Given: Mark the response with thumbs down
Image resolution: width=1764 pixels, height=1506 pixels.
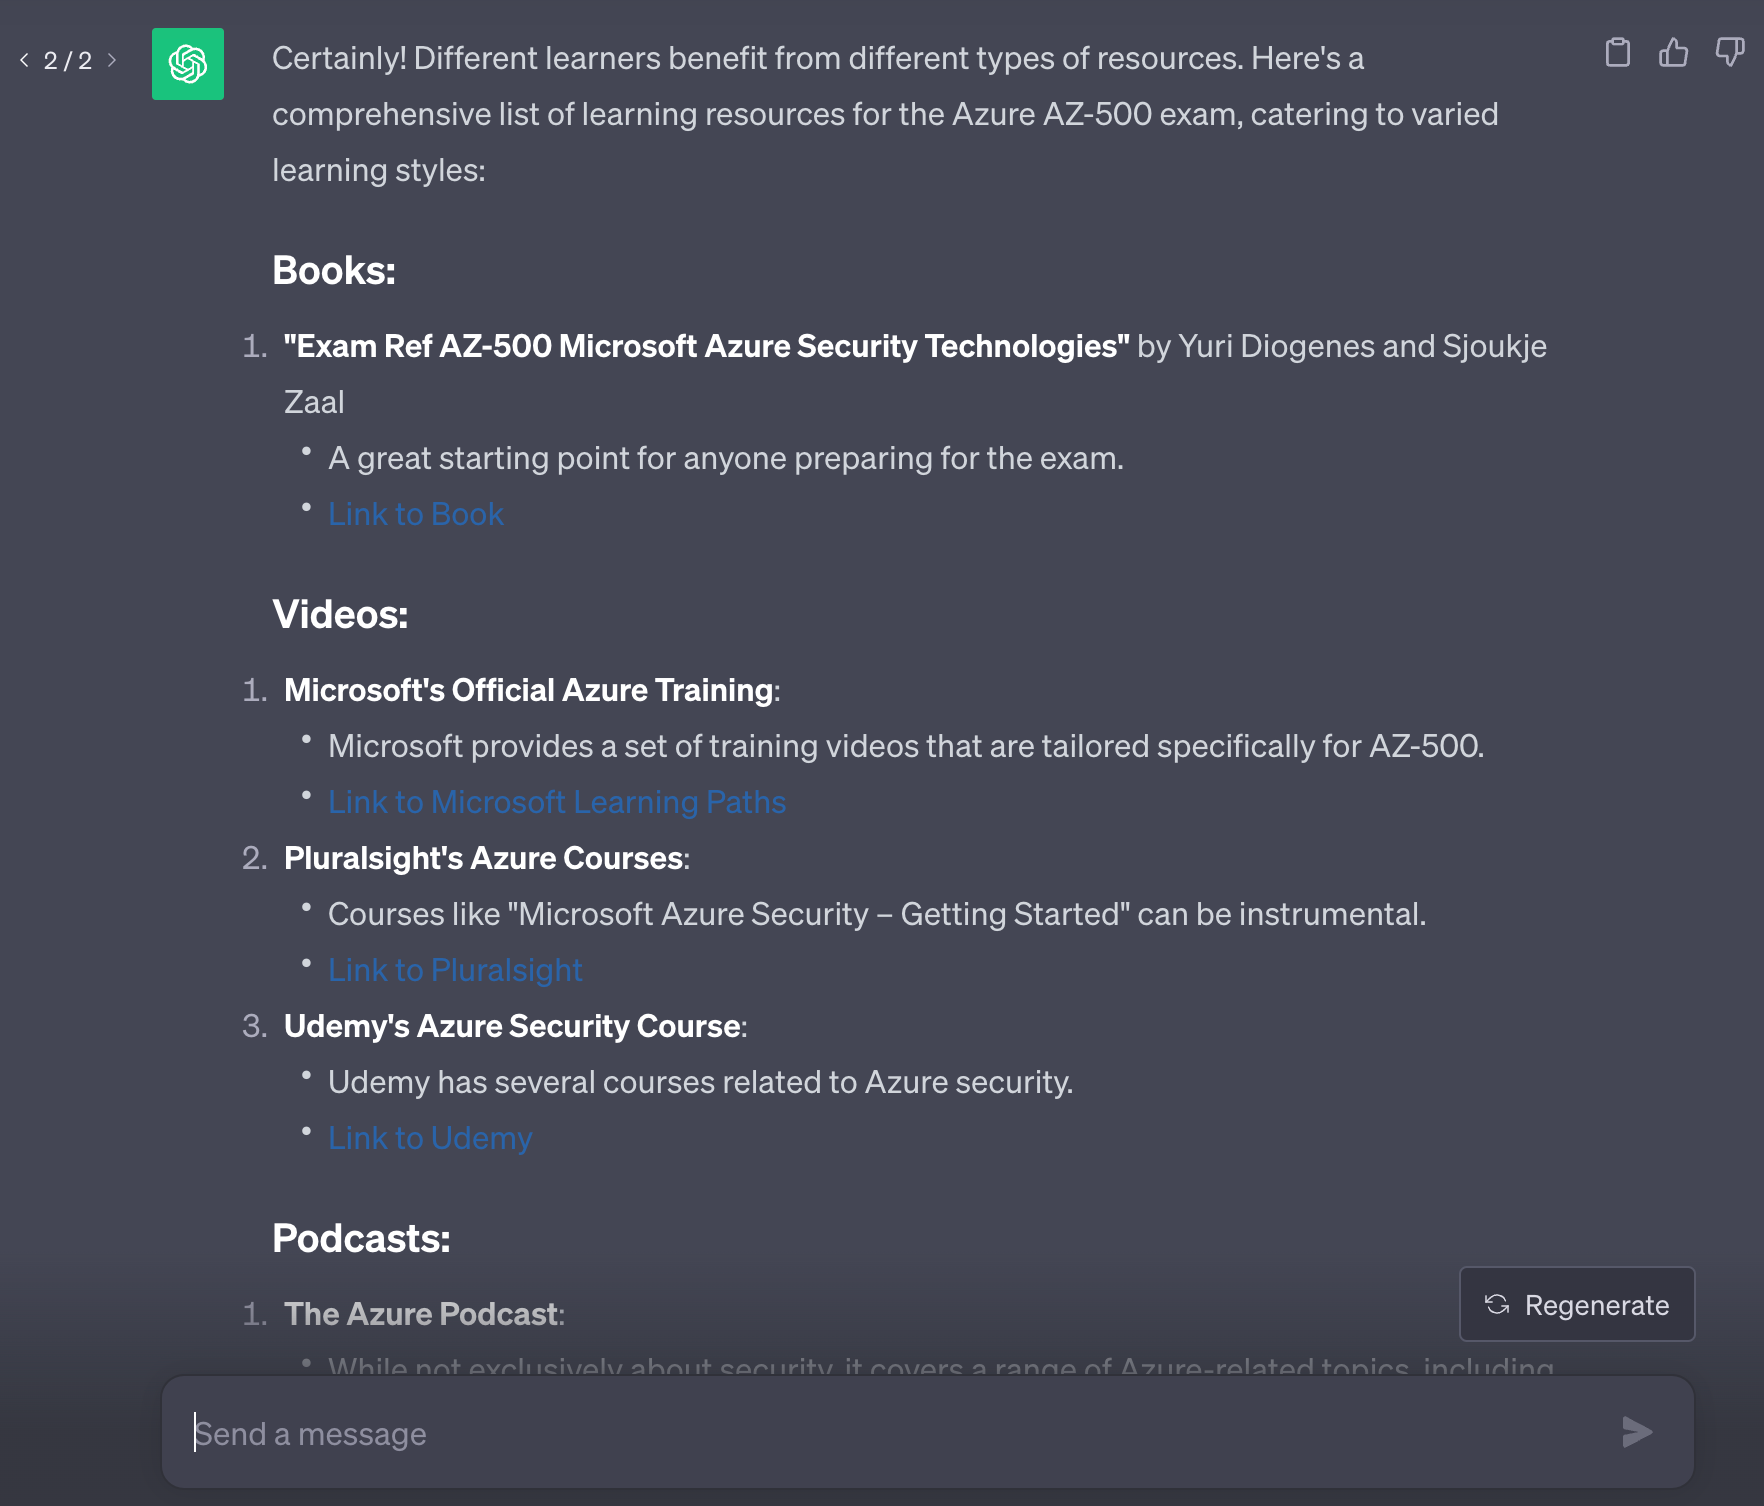Looking at the screenshot, I should pyautogui.click(x=1729, y=52).
